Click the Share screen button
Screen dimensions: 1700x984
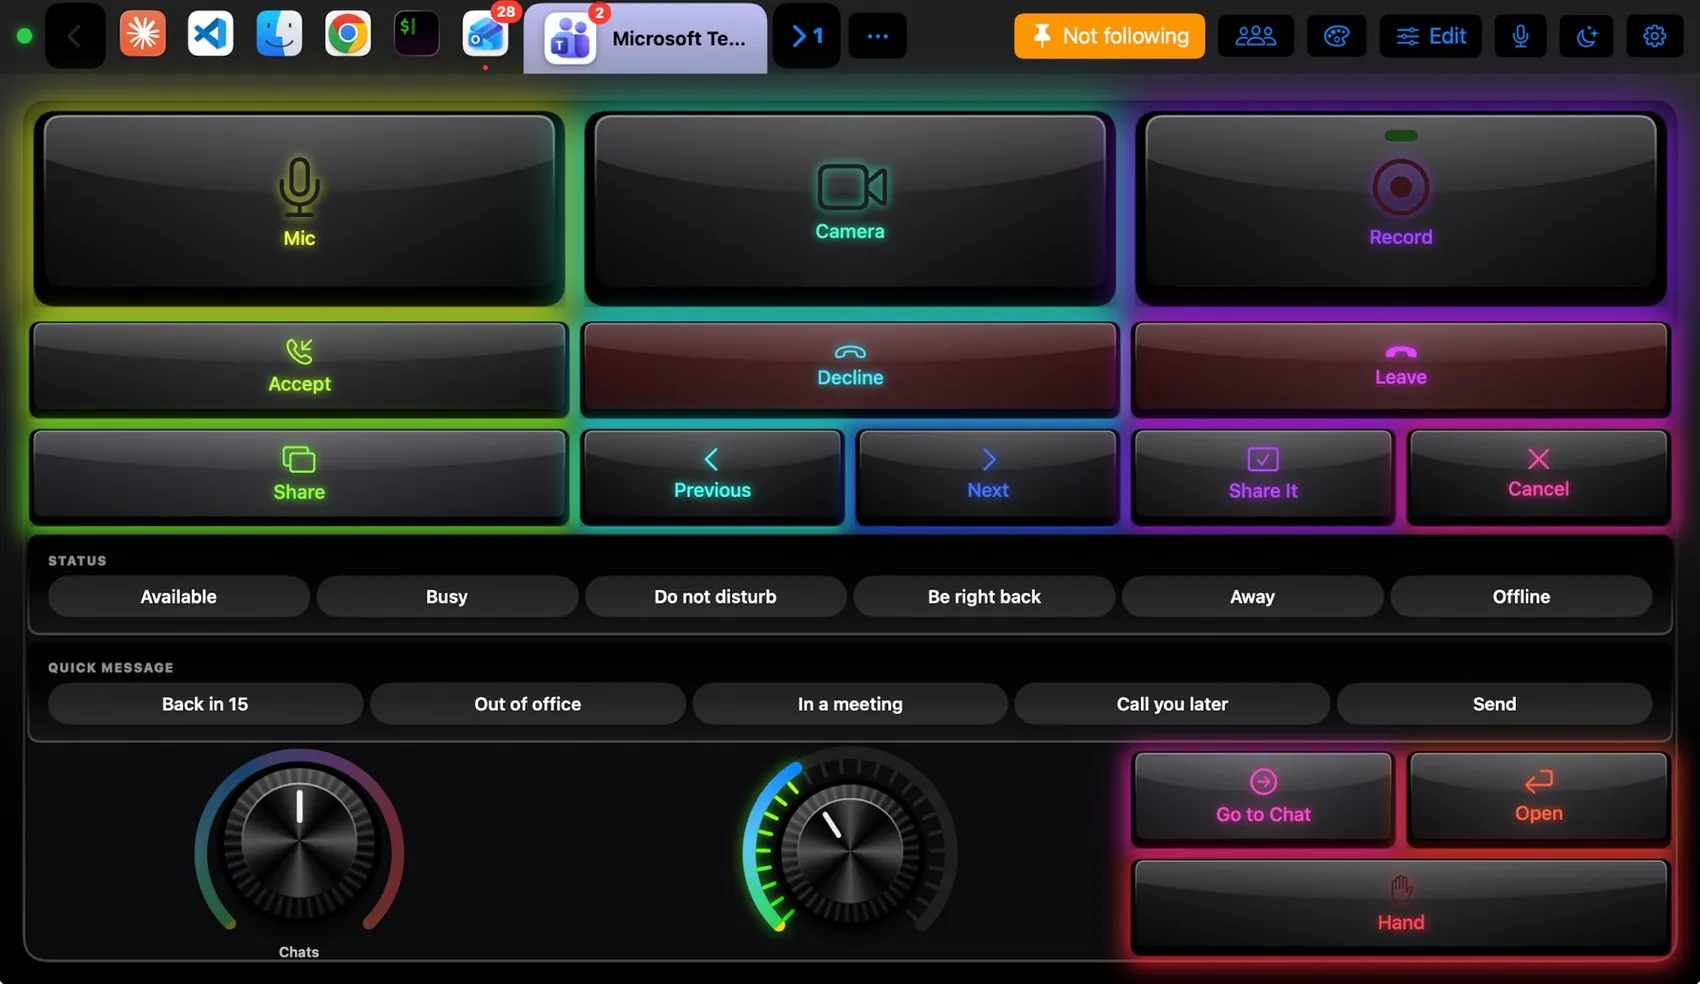pyautogui.click(x=299, y=476)
